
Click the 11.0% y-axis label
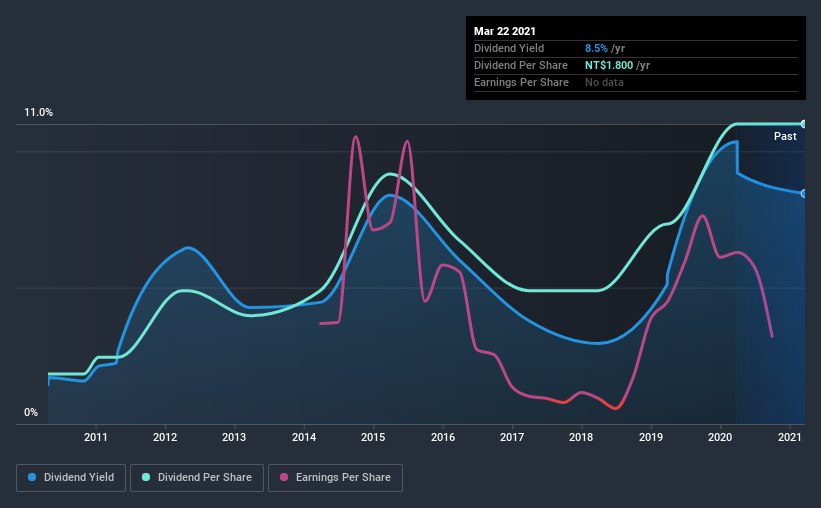(x=38, y=113)
